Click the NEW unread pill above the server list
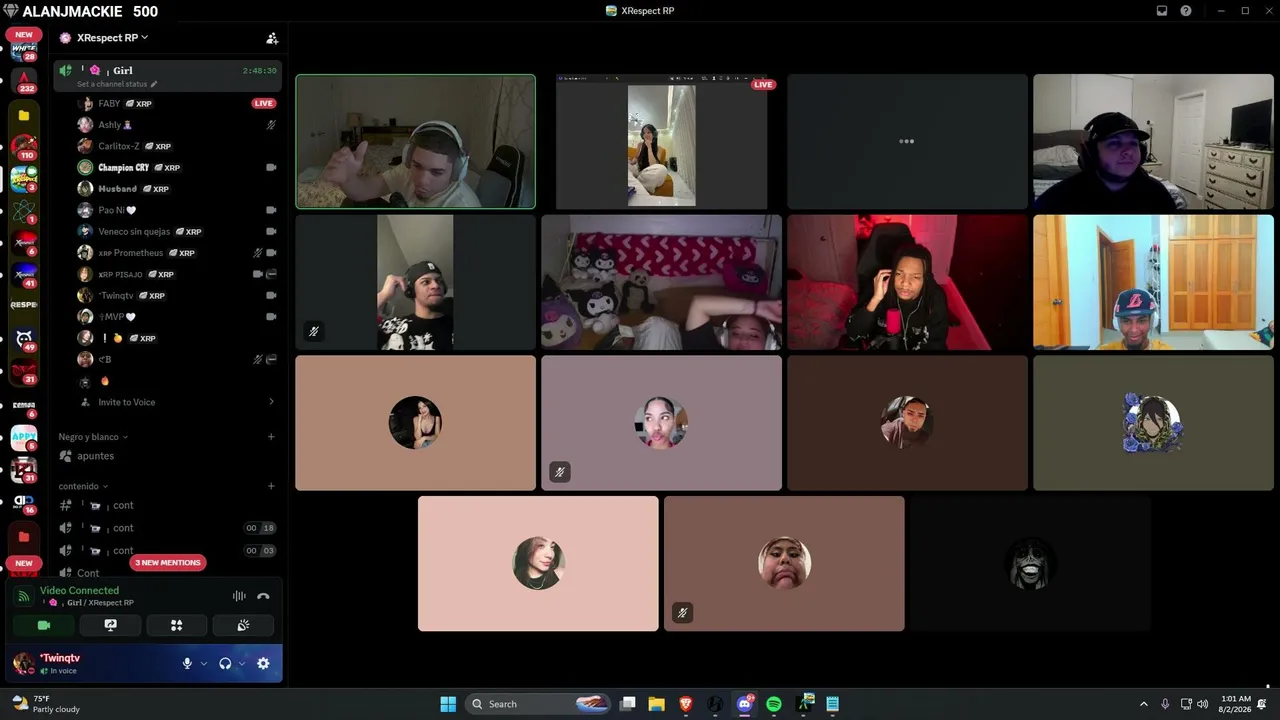Image resolution: width=1280 pixels, height=720 pixels. click(24, 35)
